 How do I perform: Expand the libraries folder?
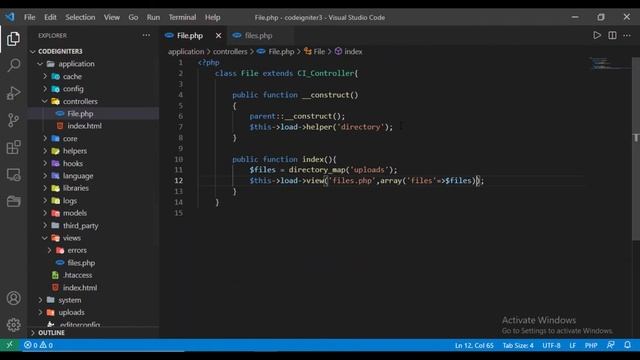(93, 188)
